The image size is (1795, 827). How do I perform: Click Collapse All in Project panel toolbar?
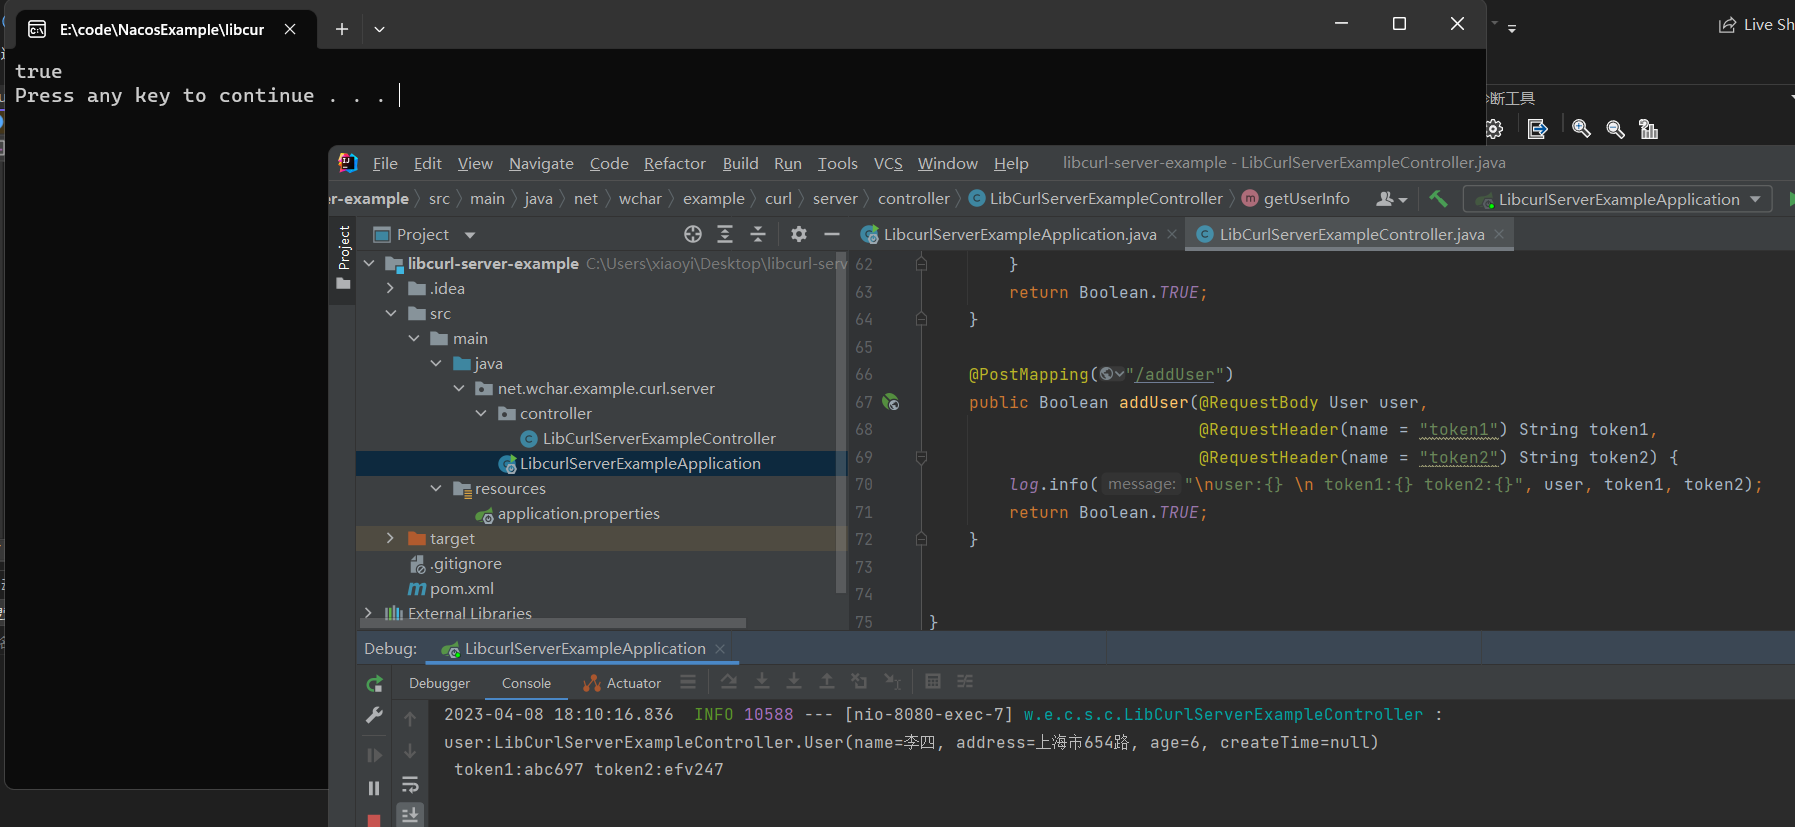(x=758, y=234)
